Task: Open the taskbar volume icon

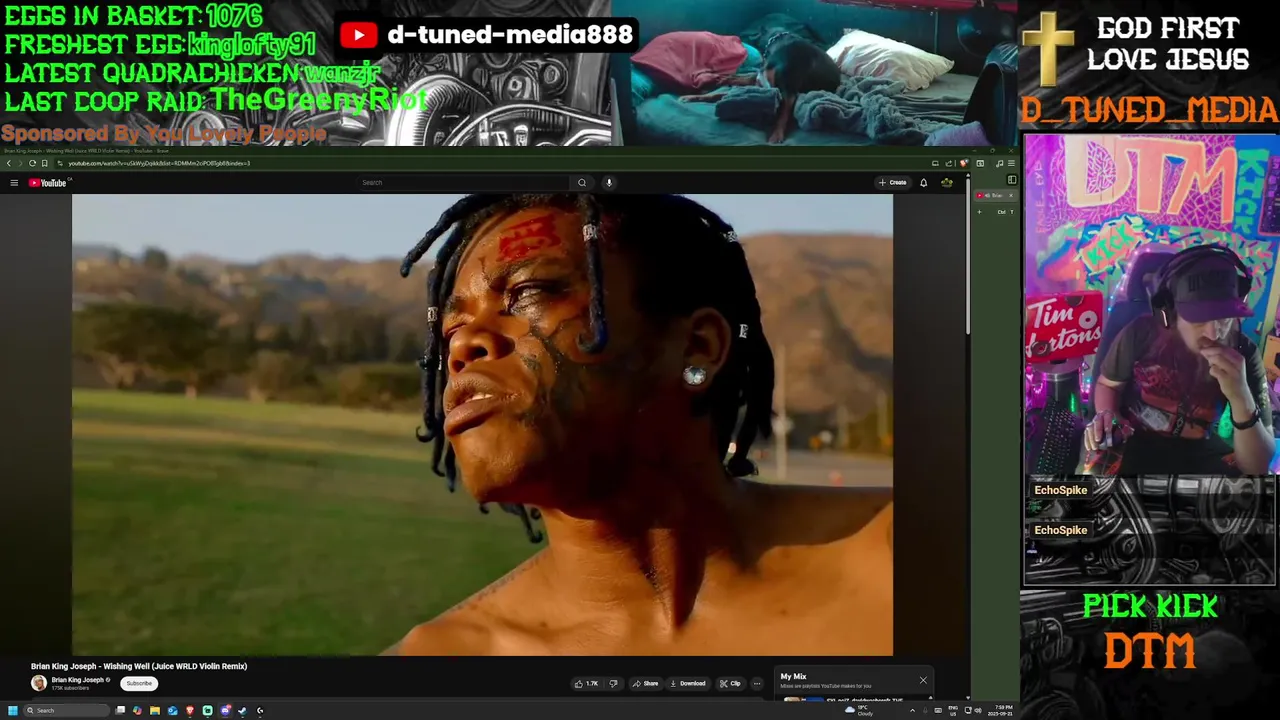Action: coord(978,710)
